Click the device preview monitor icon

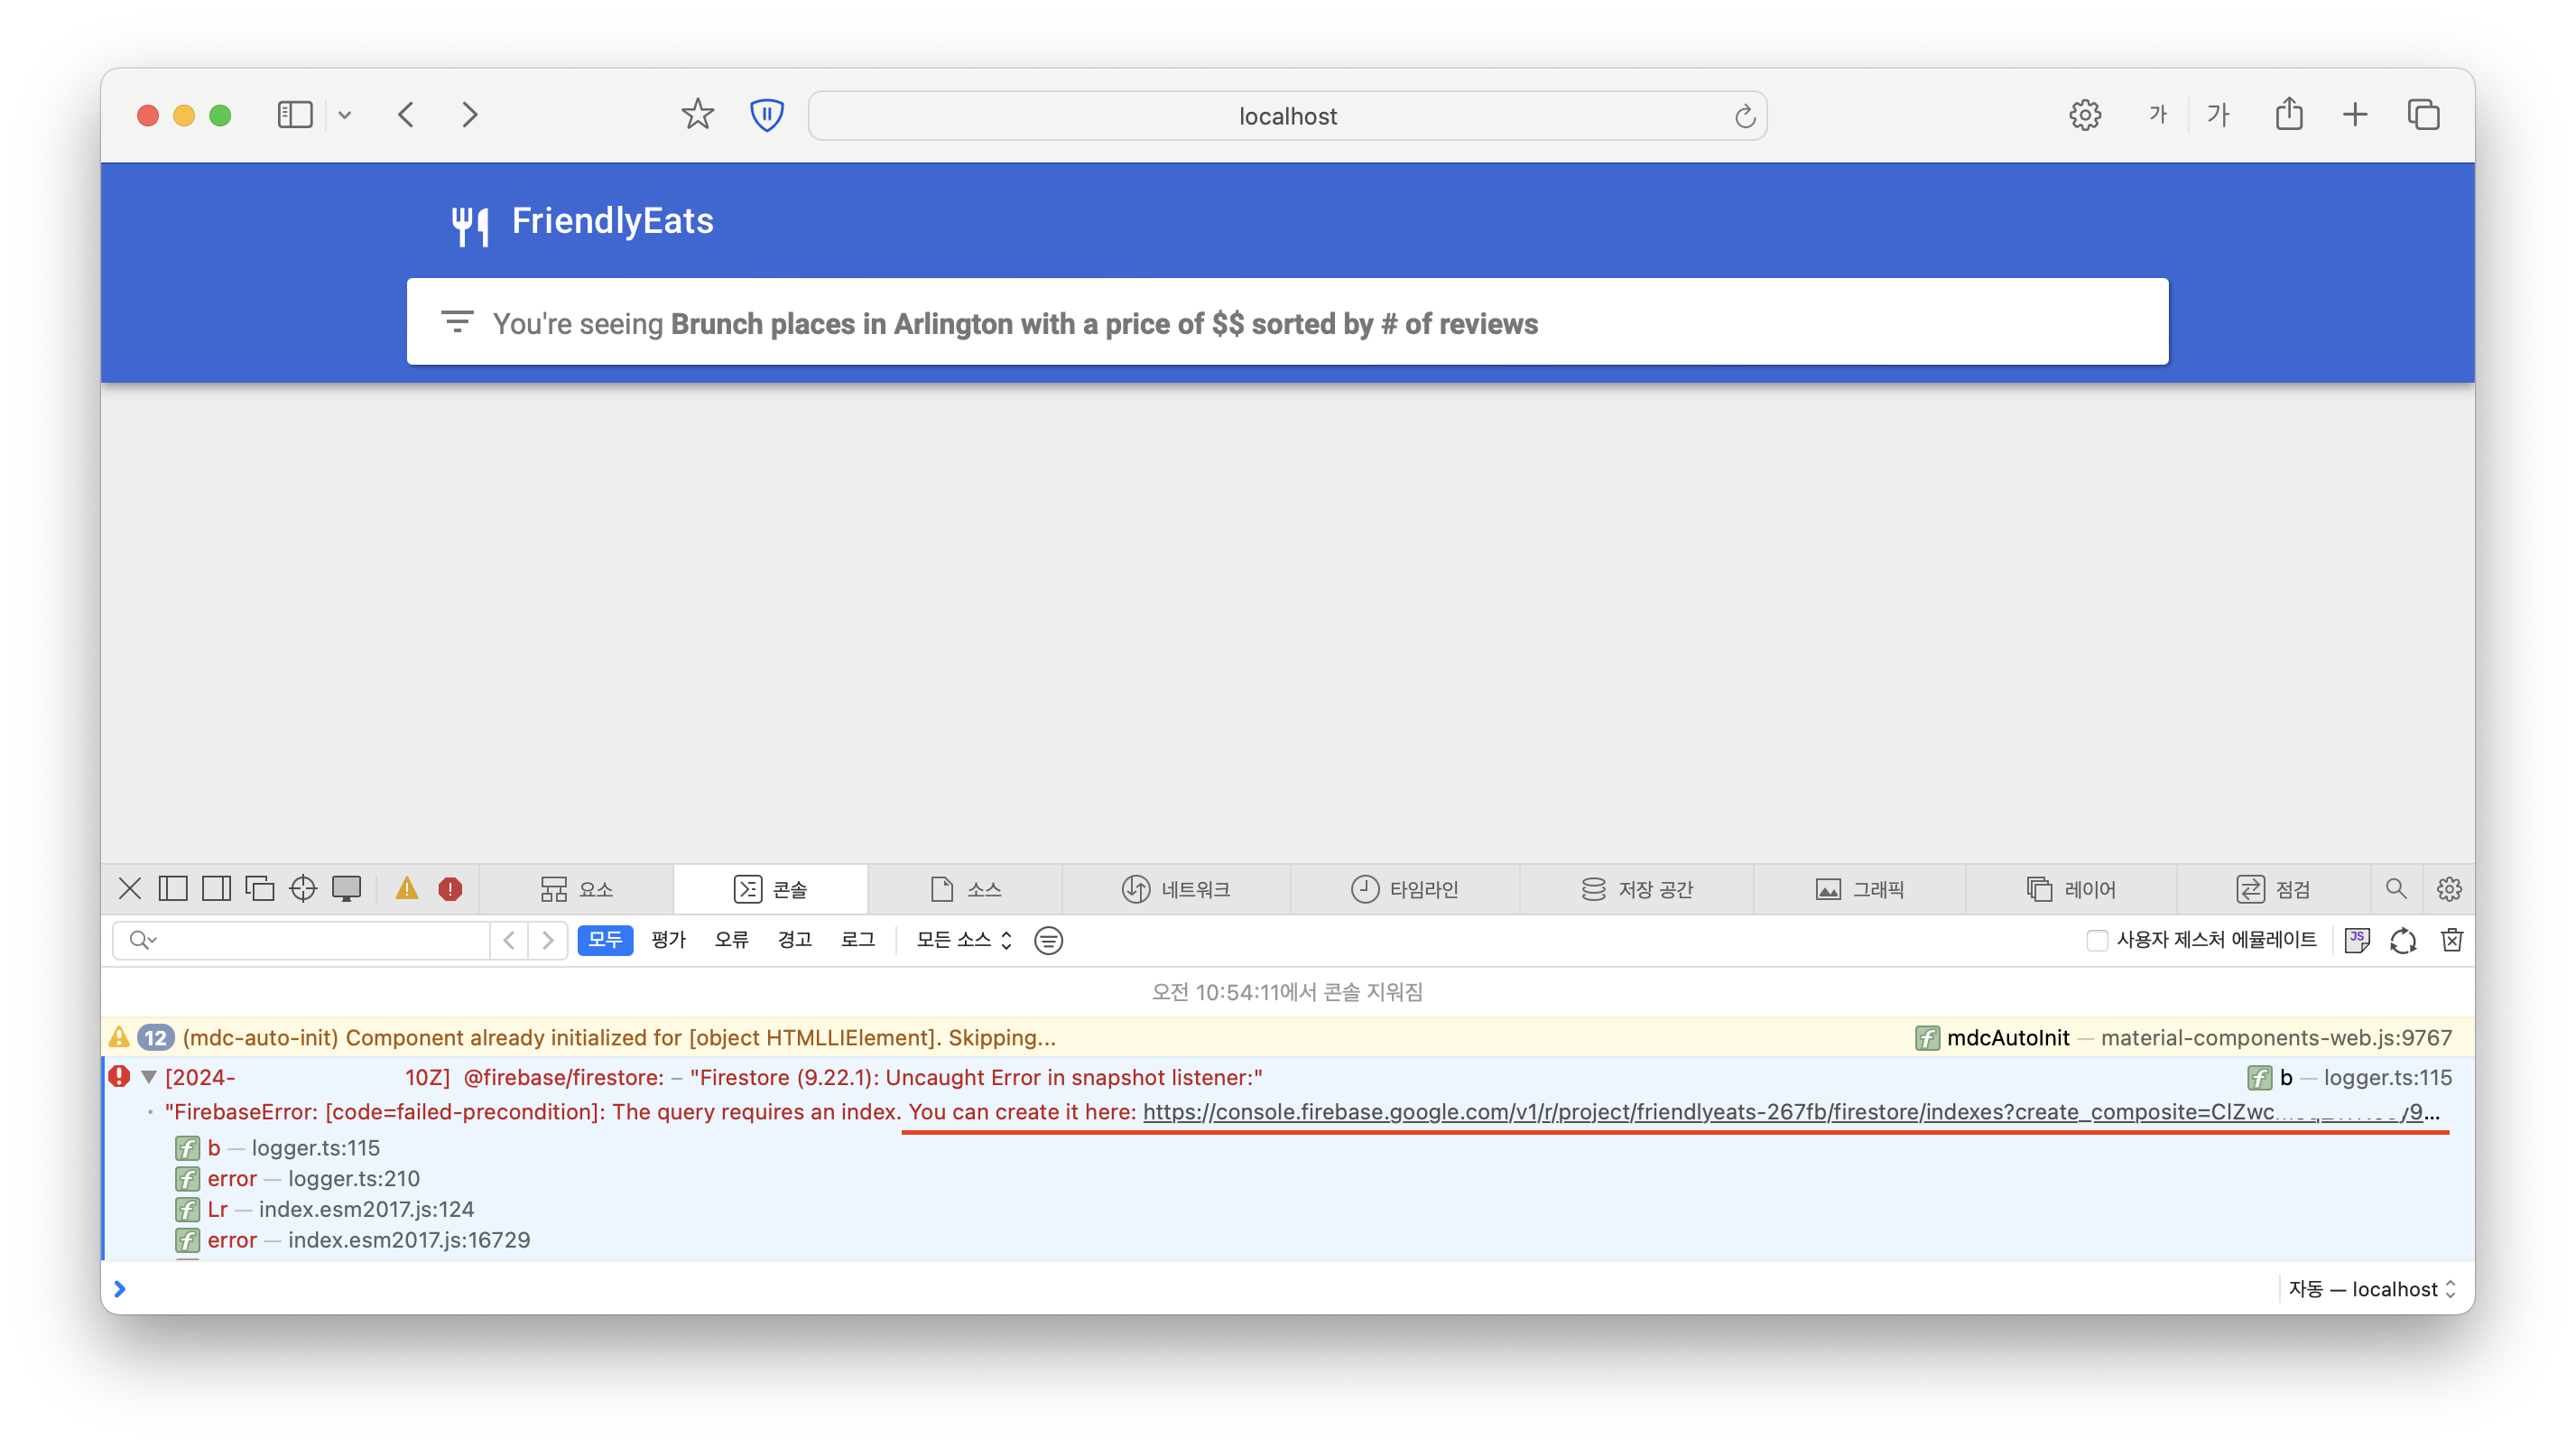tap(346, 888)
